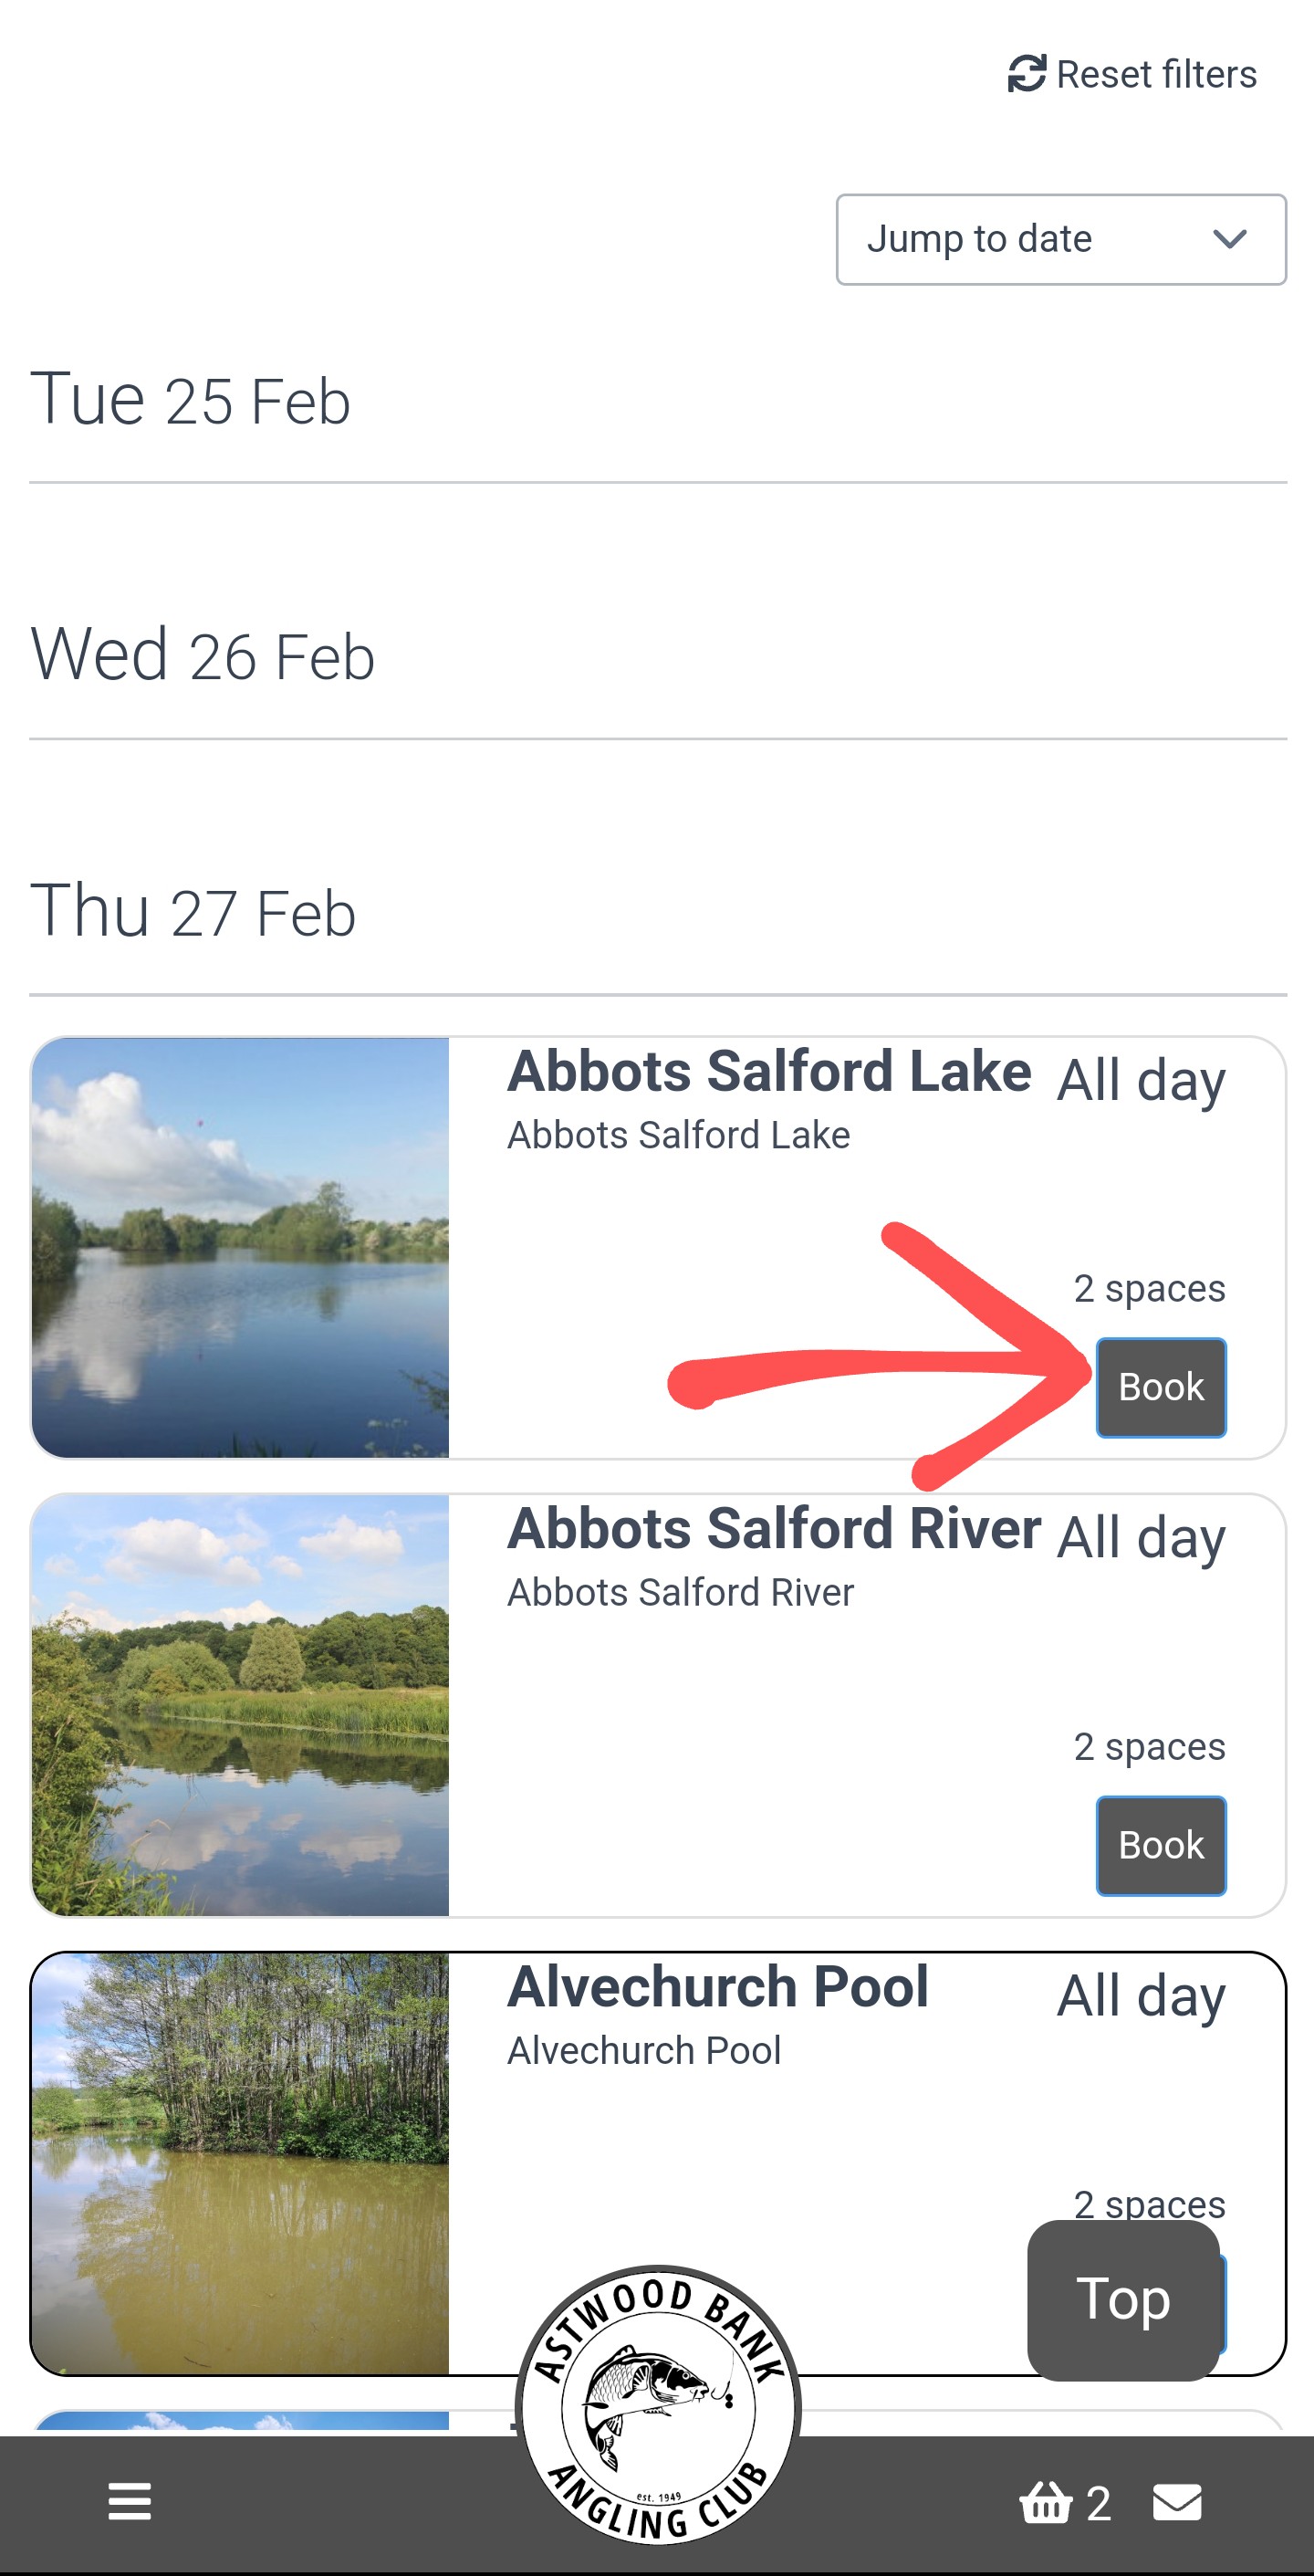Click the Reset filters refresh icon
1314x2576 pixels.
(1026, 74)
